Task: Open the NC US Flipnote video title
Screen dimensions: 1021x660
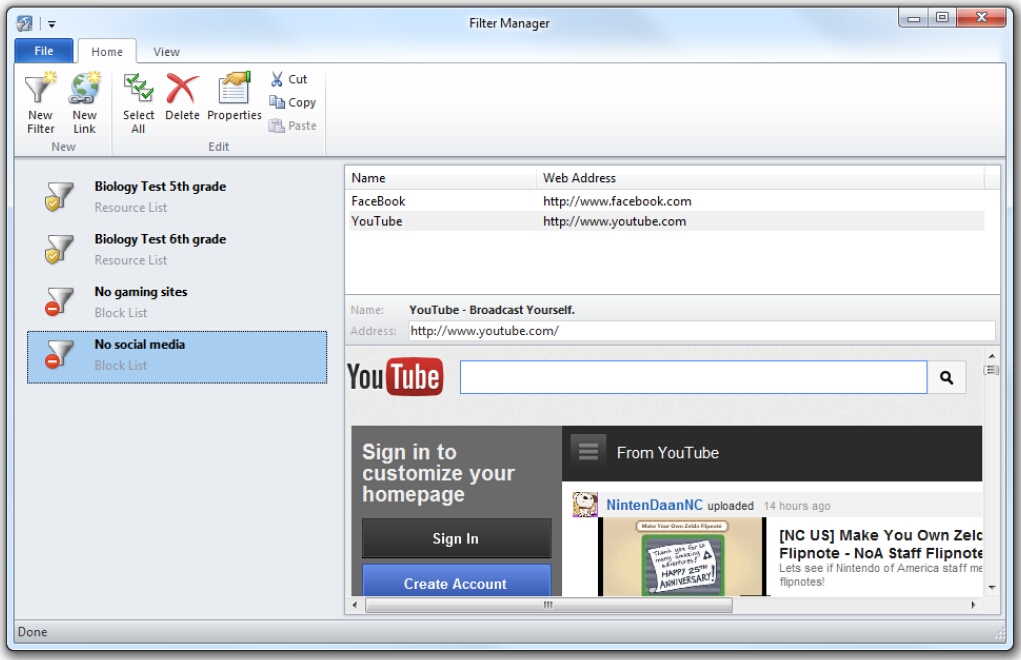Action: click(x=880, y=544)
